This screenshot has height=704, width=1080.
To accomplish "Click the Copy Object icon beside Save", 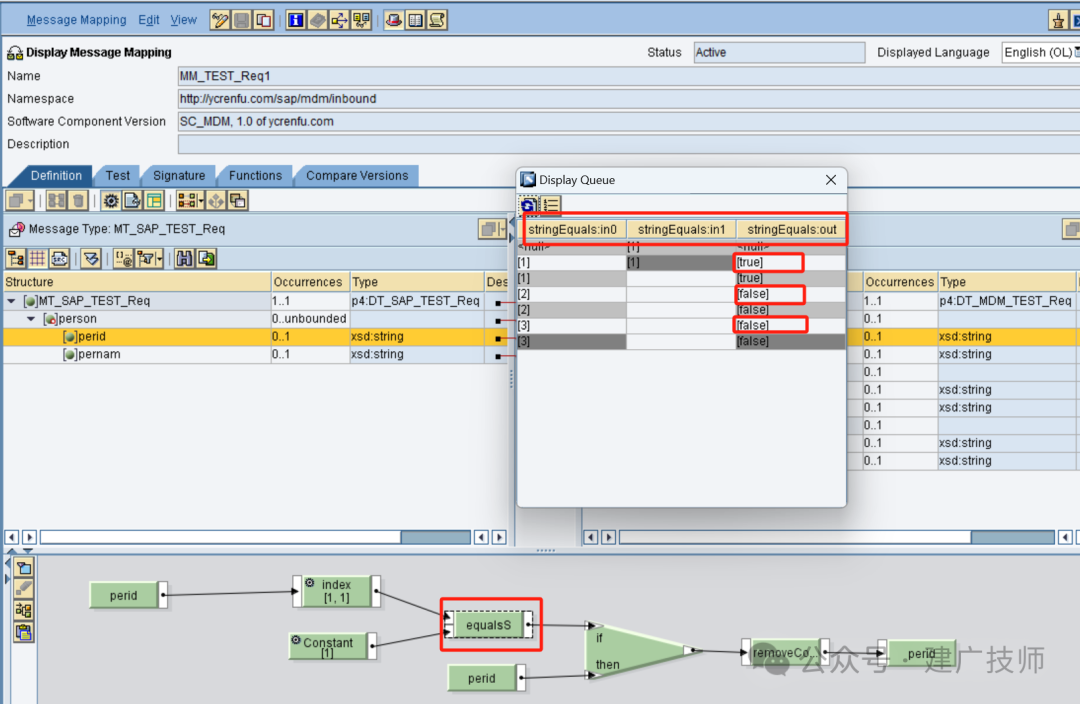I will tap(264, 20).
